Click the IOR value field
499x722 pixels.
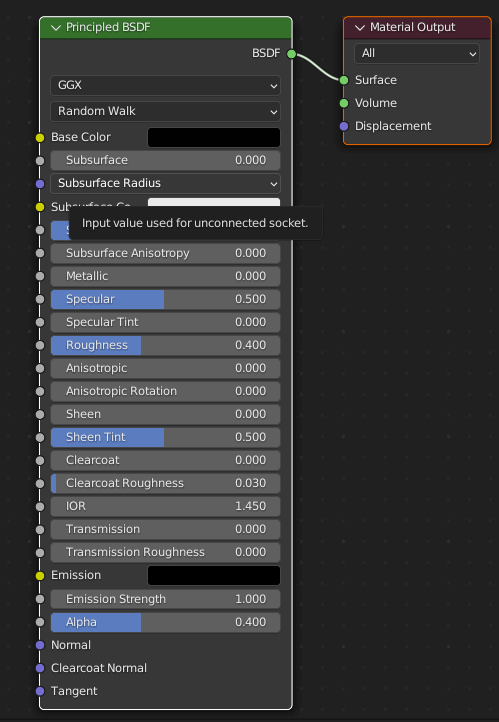165,506
